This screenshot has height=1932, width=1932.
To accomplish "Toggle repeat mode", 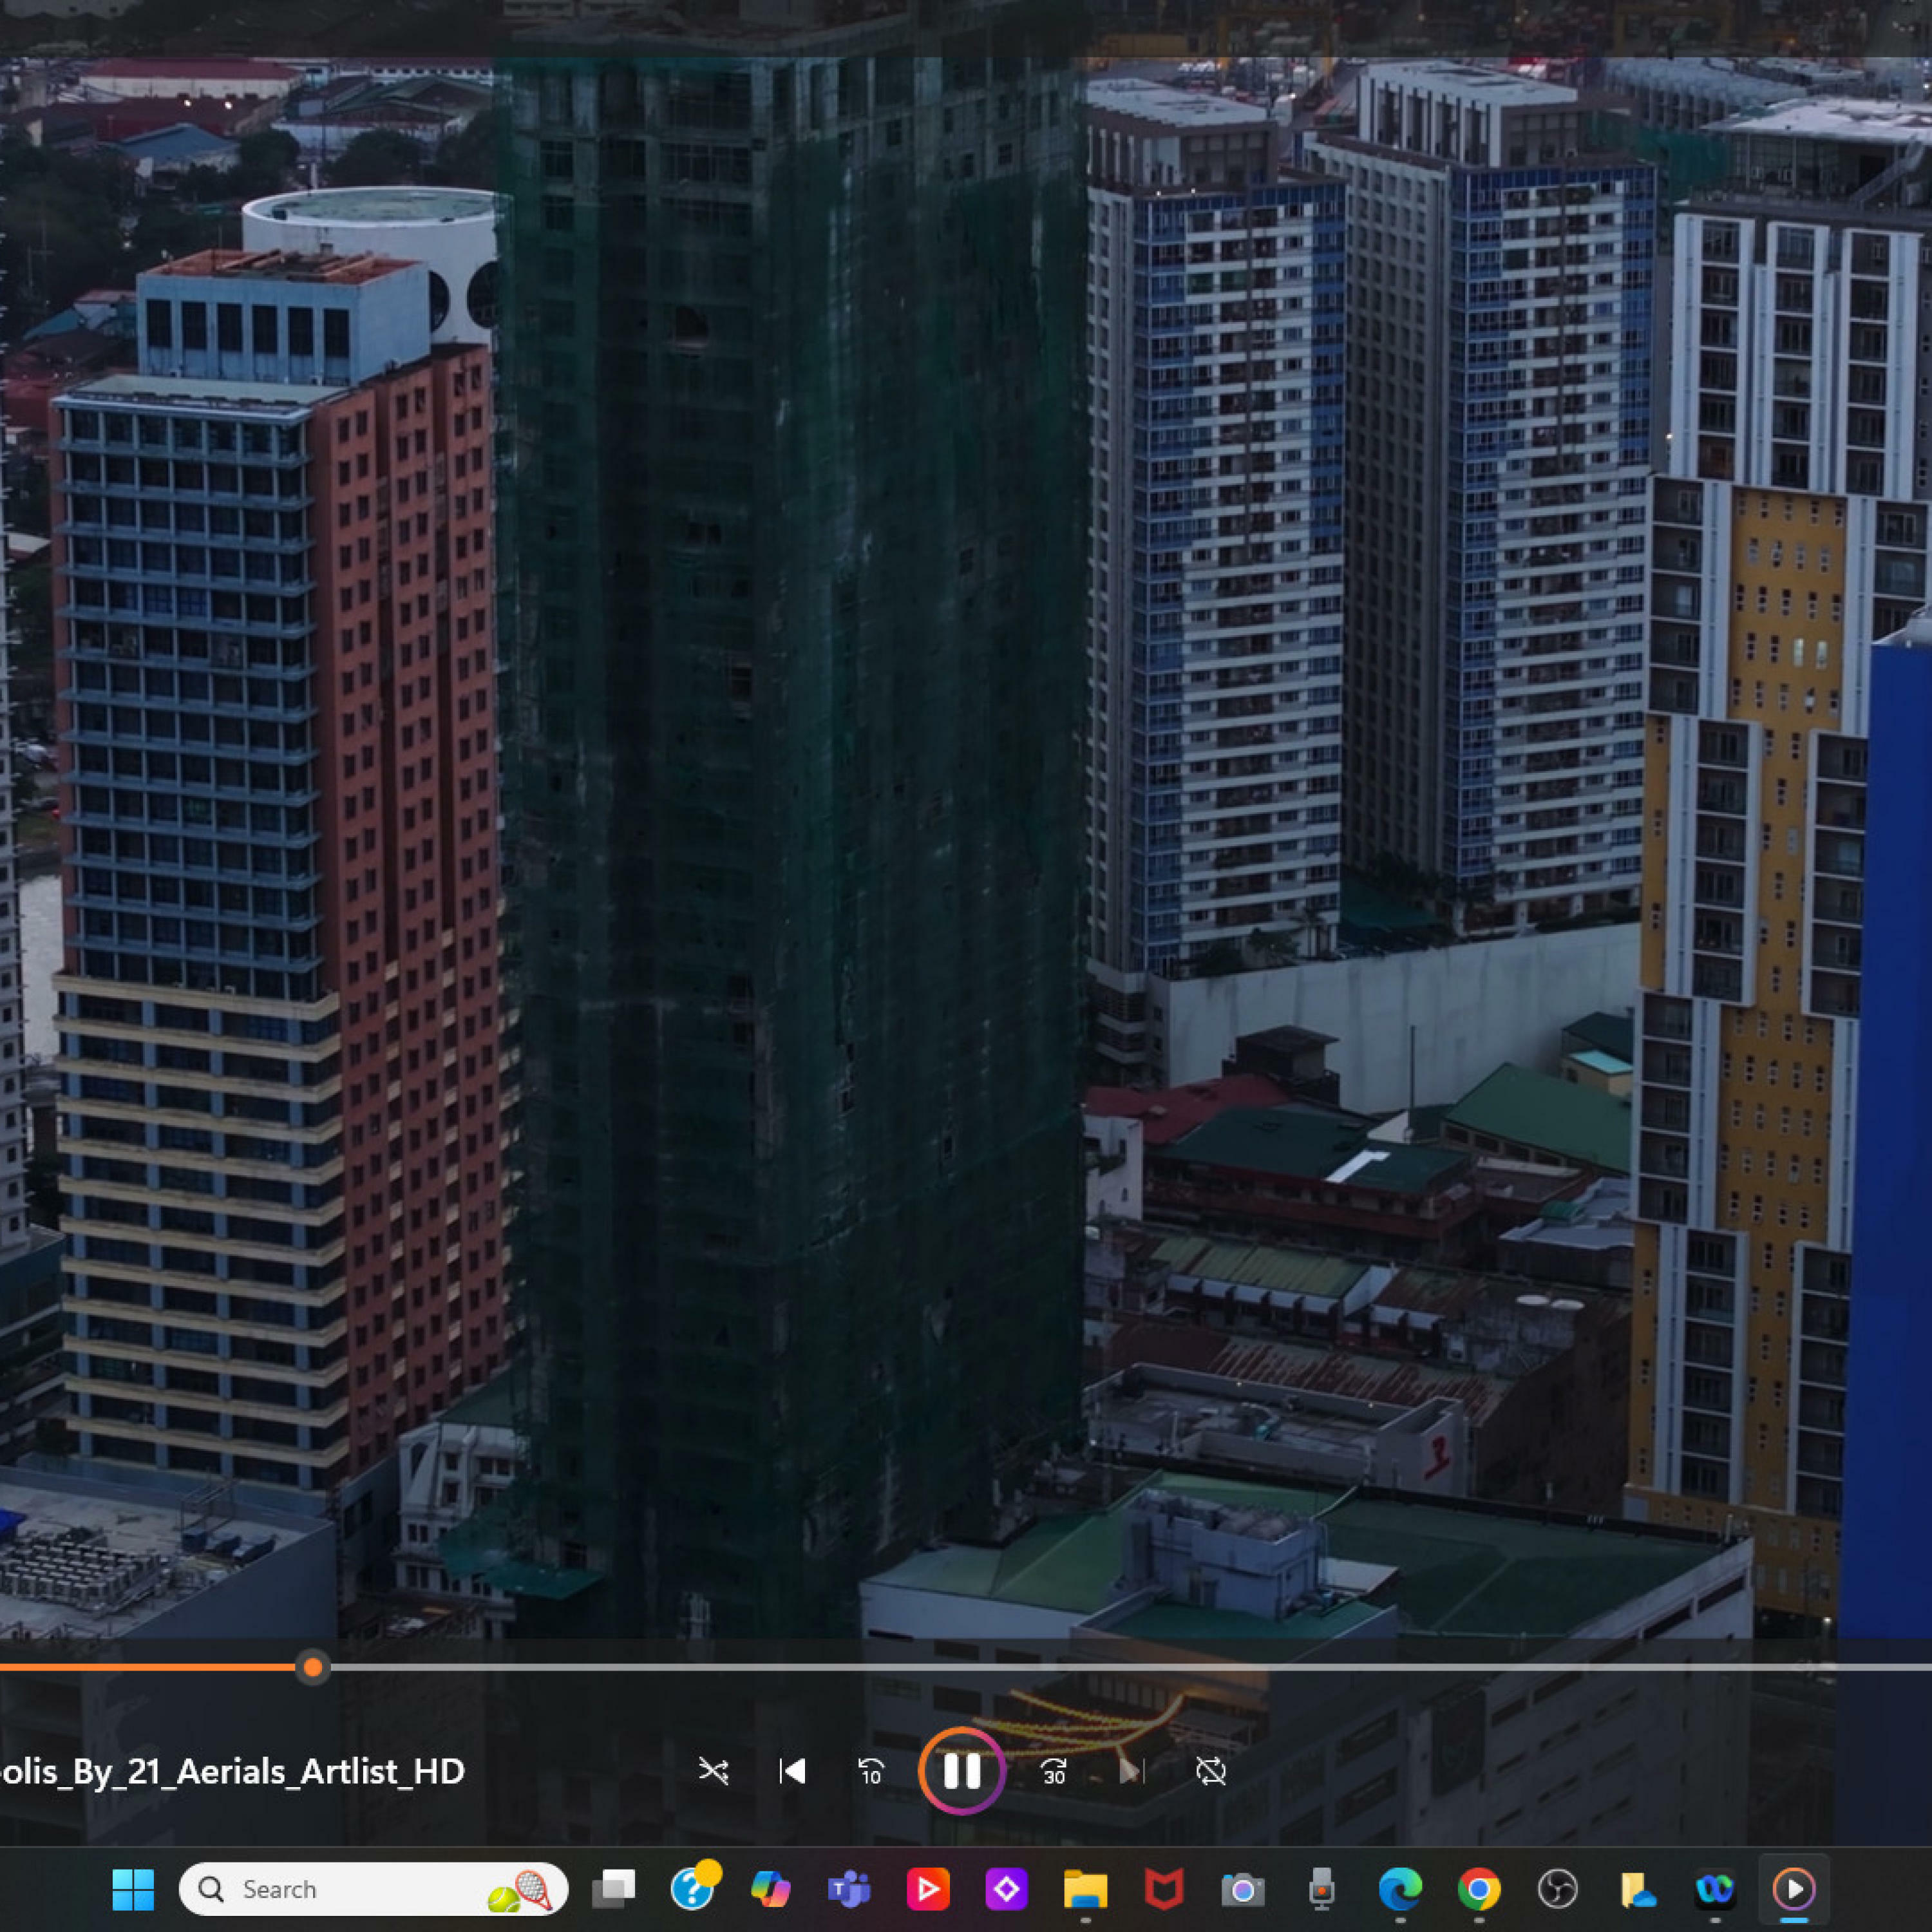I will point(1210,1772).
